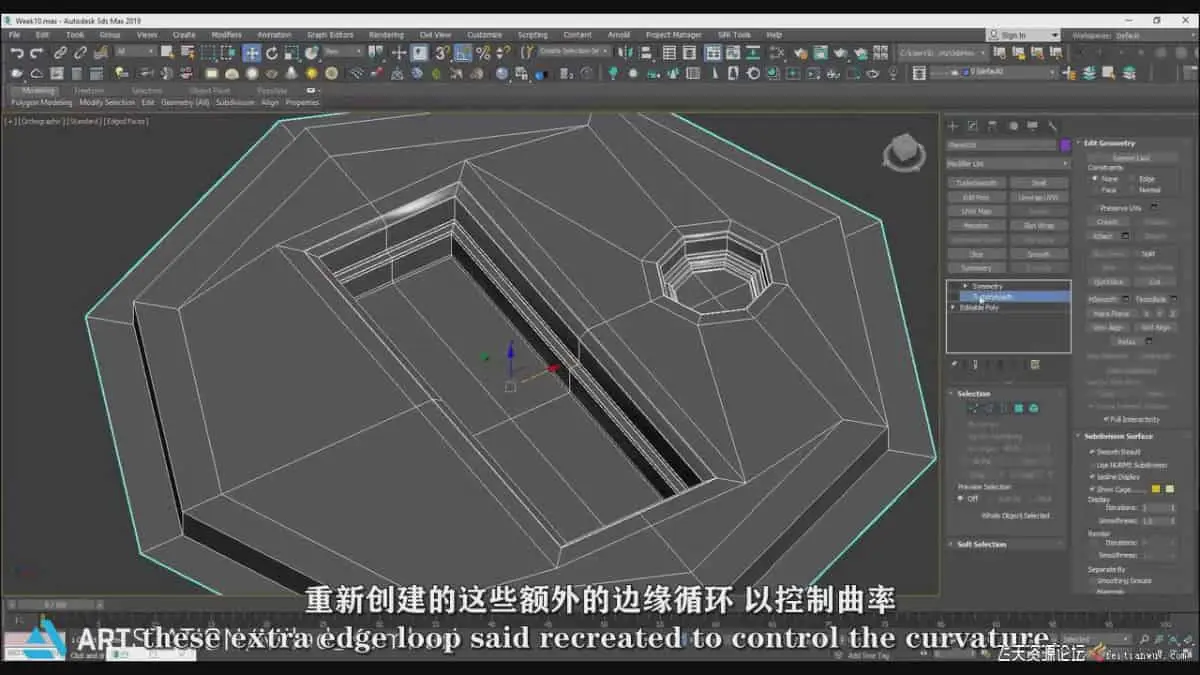This screenshot has height=675, width=1200.
Task: Click the rectangular selection region icon
Action: pos(208,53)
